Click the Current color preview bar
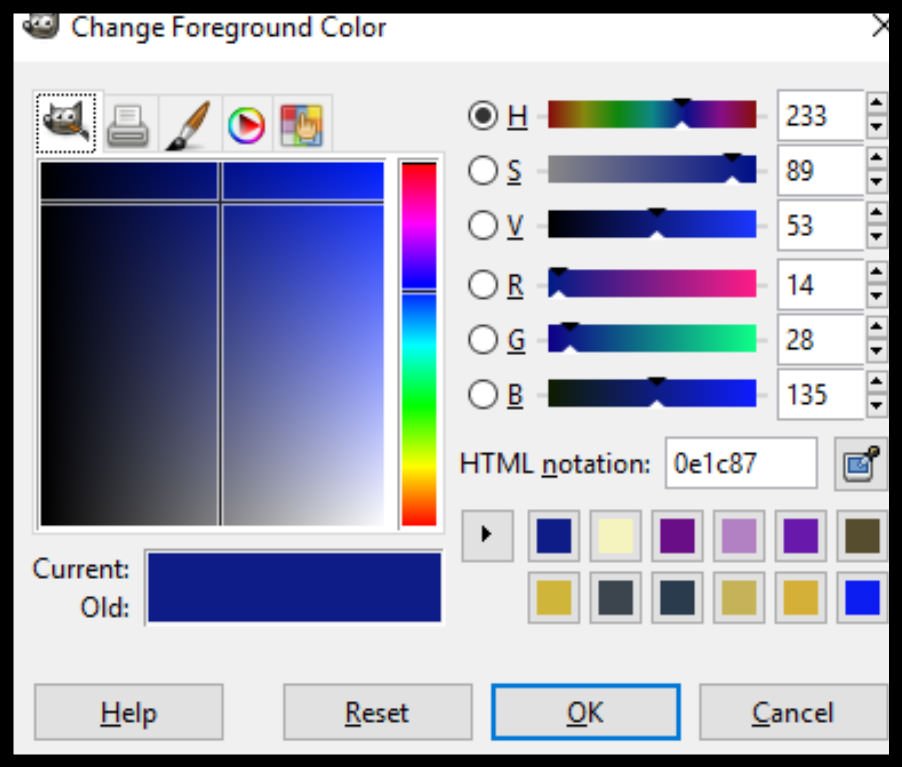This screenshot has height=767, width=902. (295, 570)
